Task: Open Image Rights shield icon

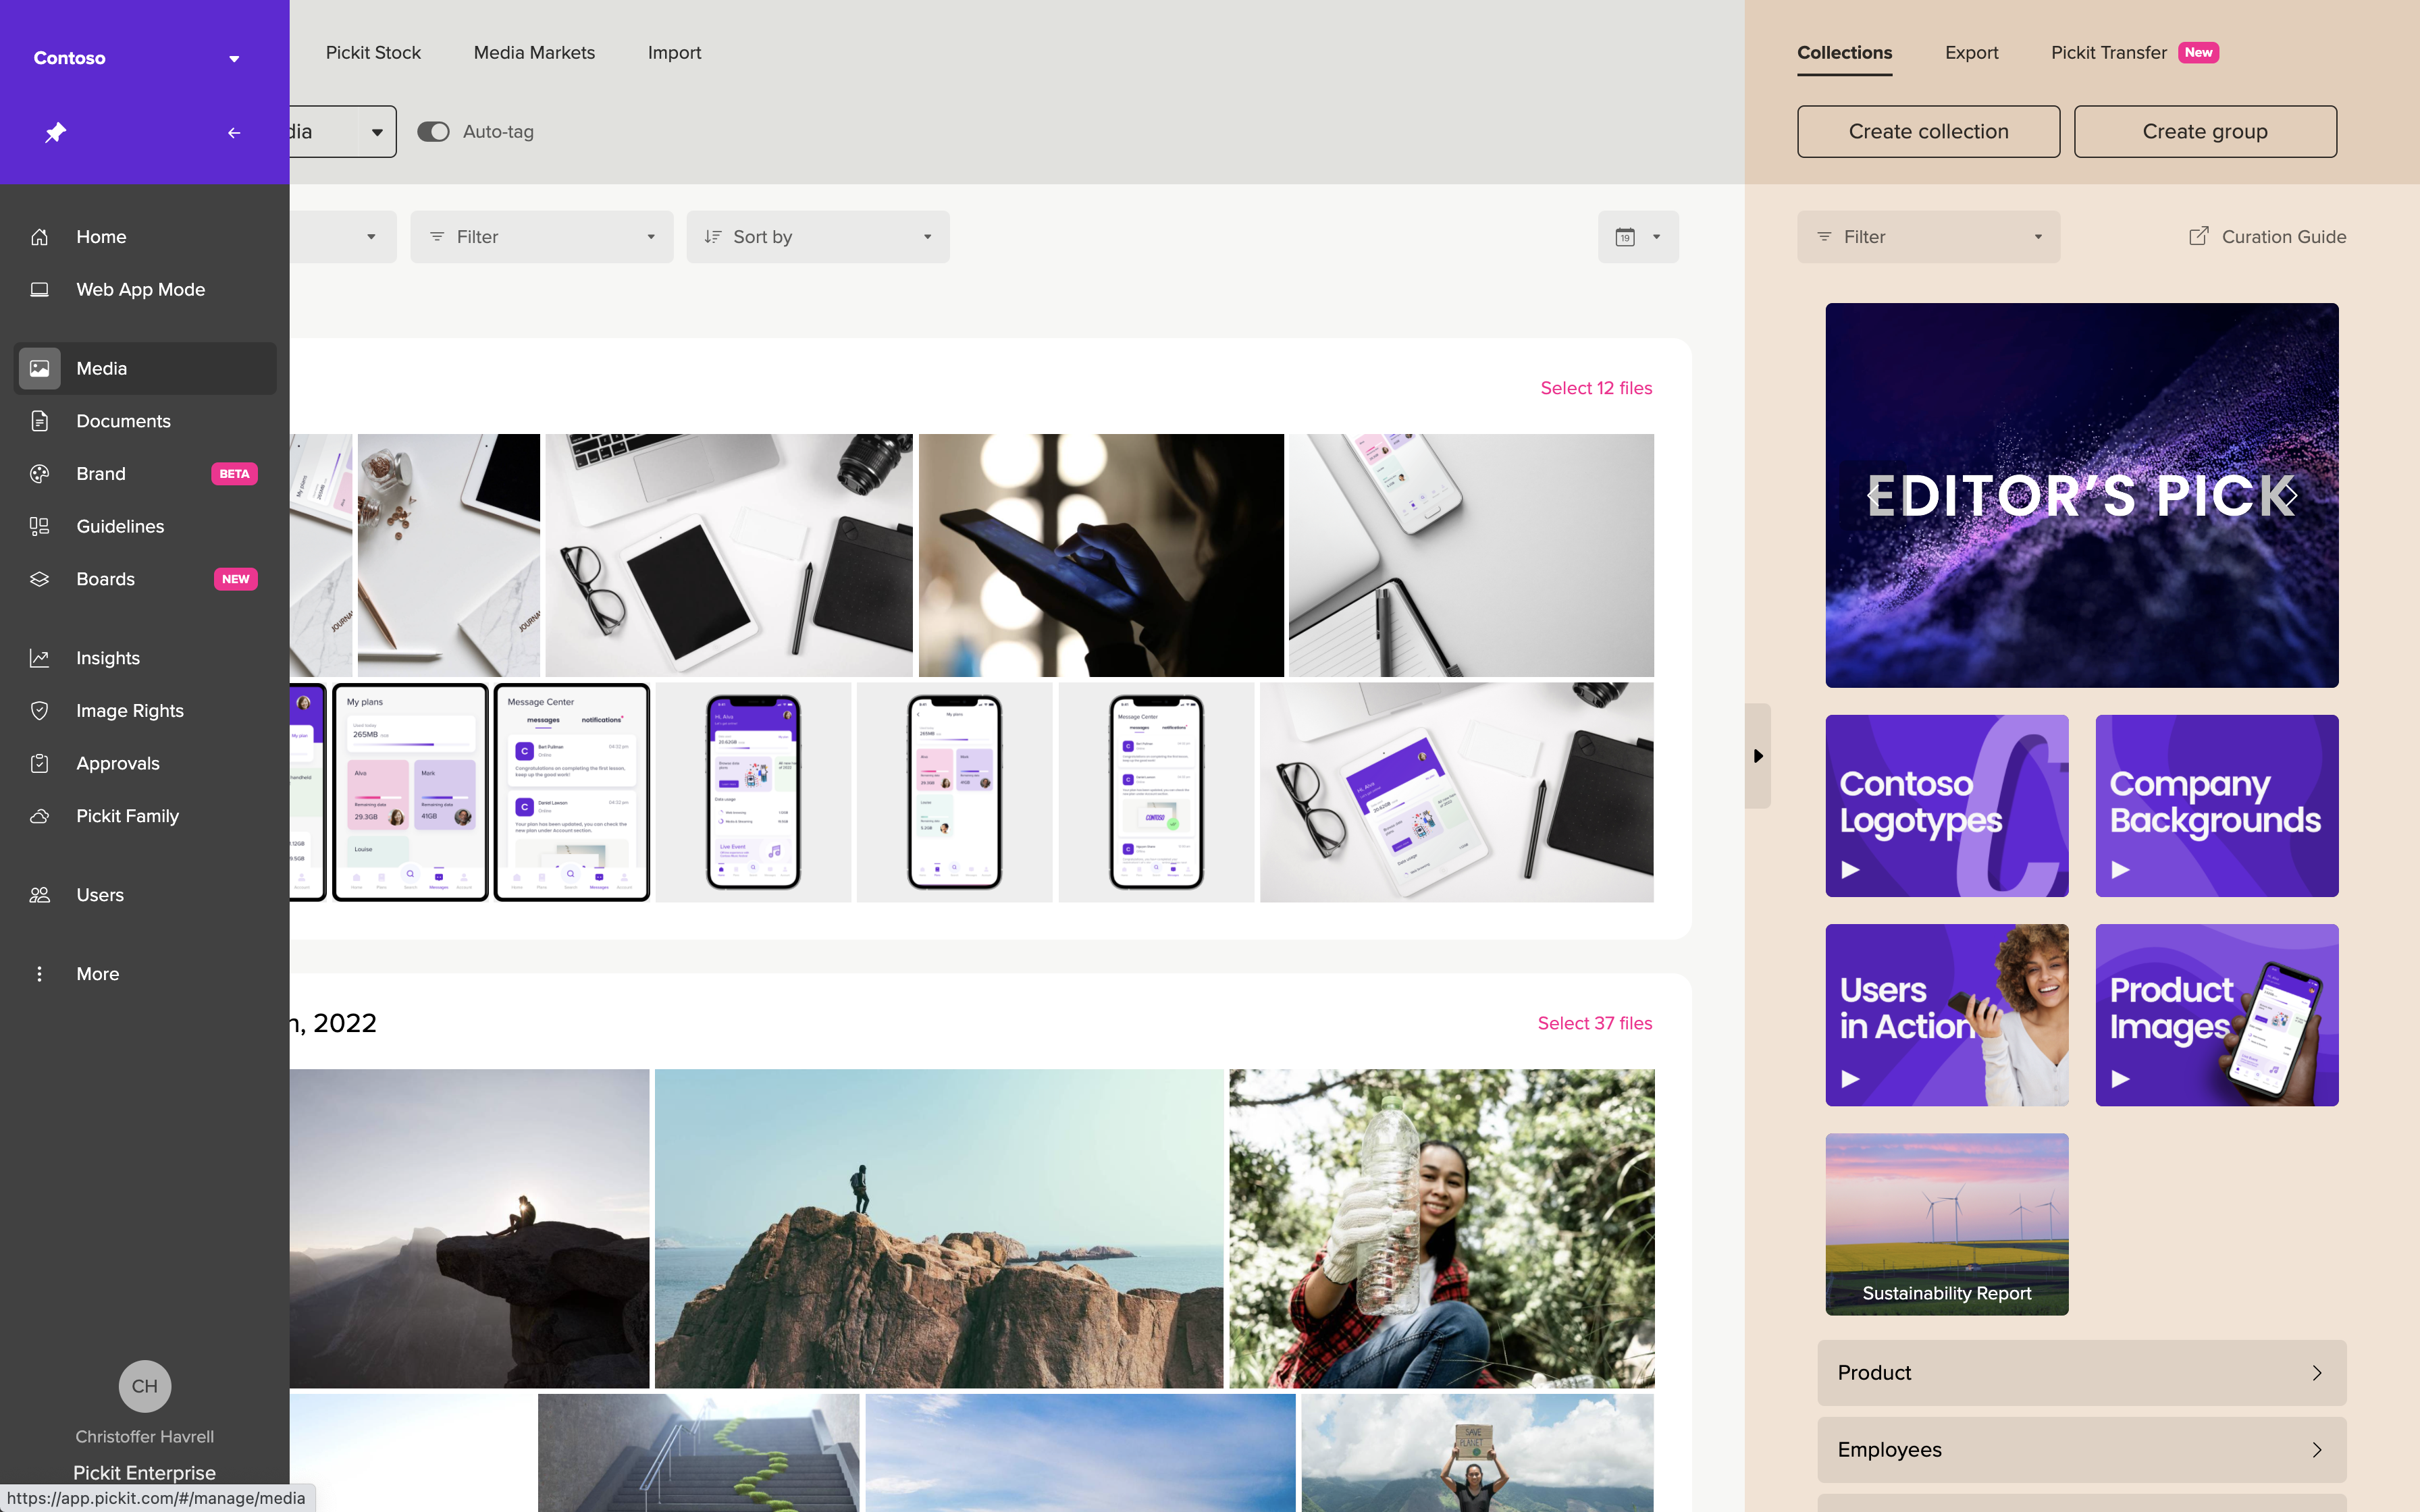Action: click(x=40, y=710)
